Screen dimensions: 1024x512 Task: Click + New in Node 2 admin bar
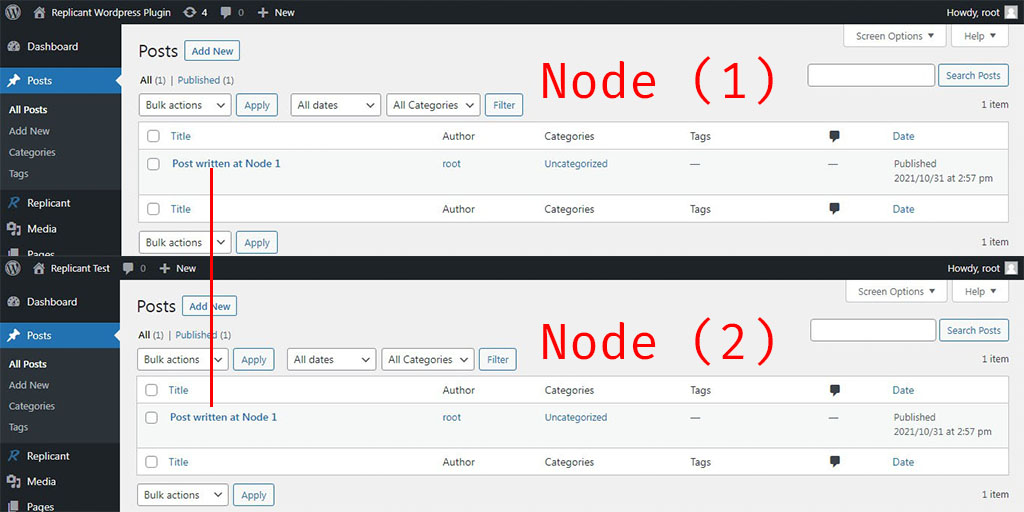click(178, 268)
